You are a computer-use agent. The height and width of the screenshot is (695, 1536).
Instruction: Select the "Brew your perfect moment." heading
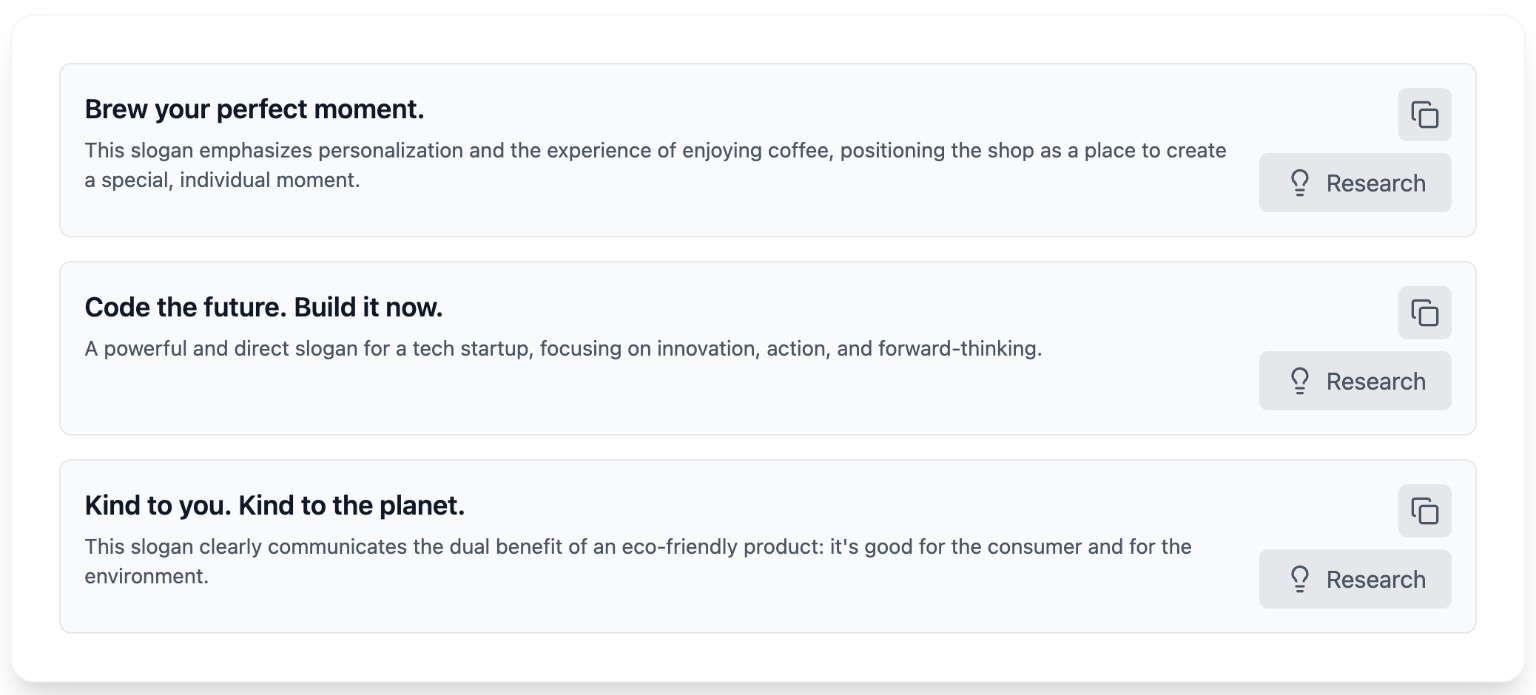(x=255, y=110)
